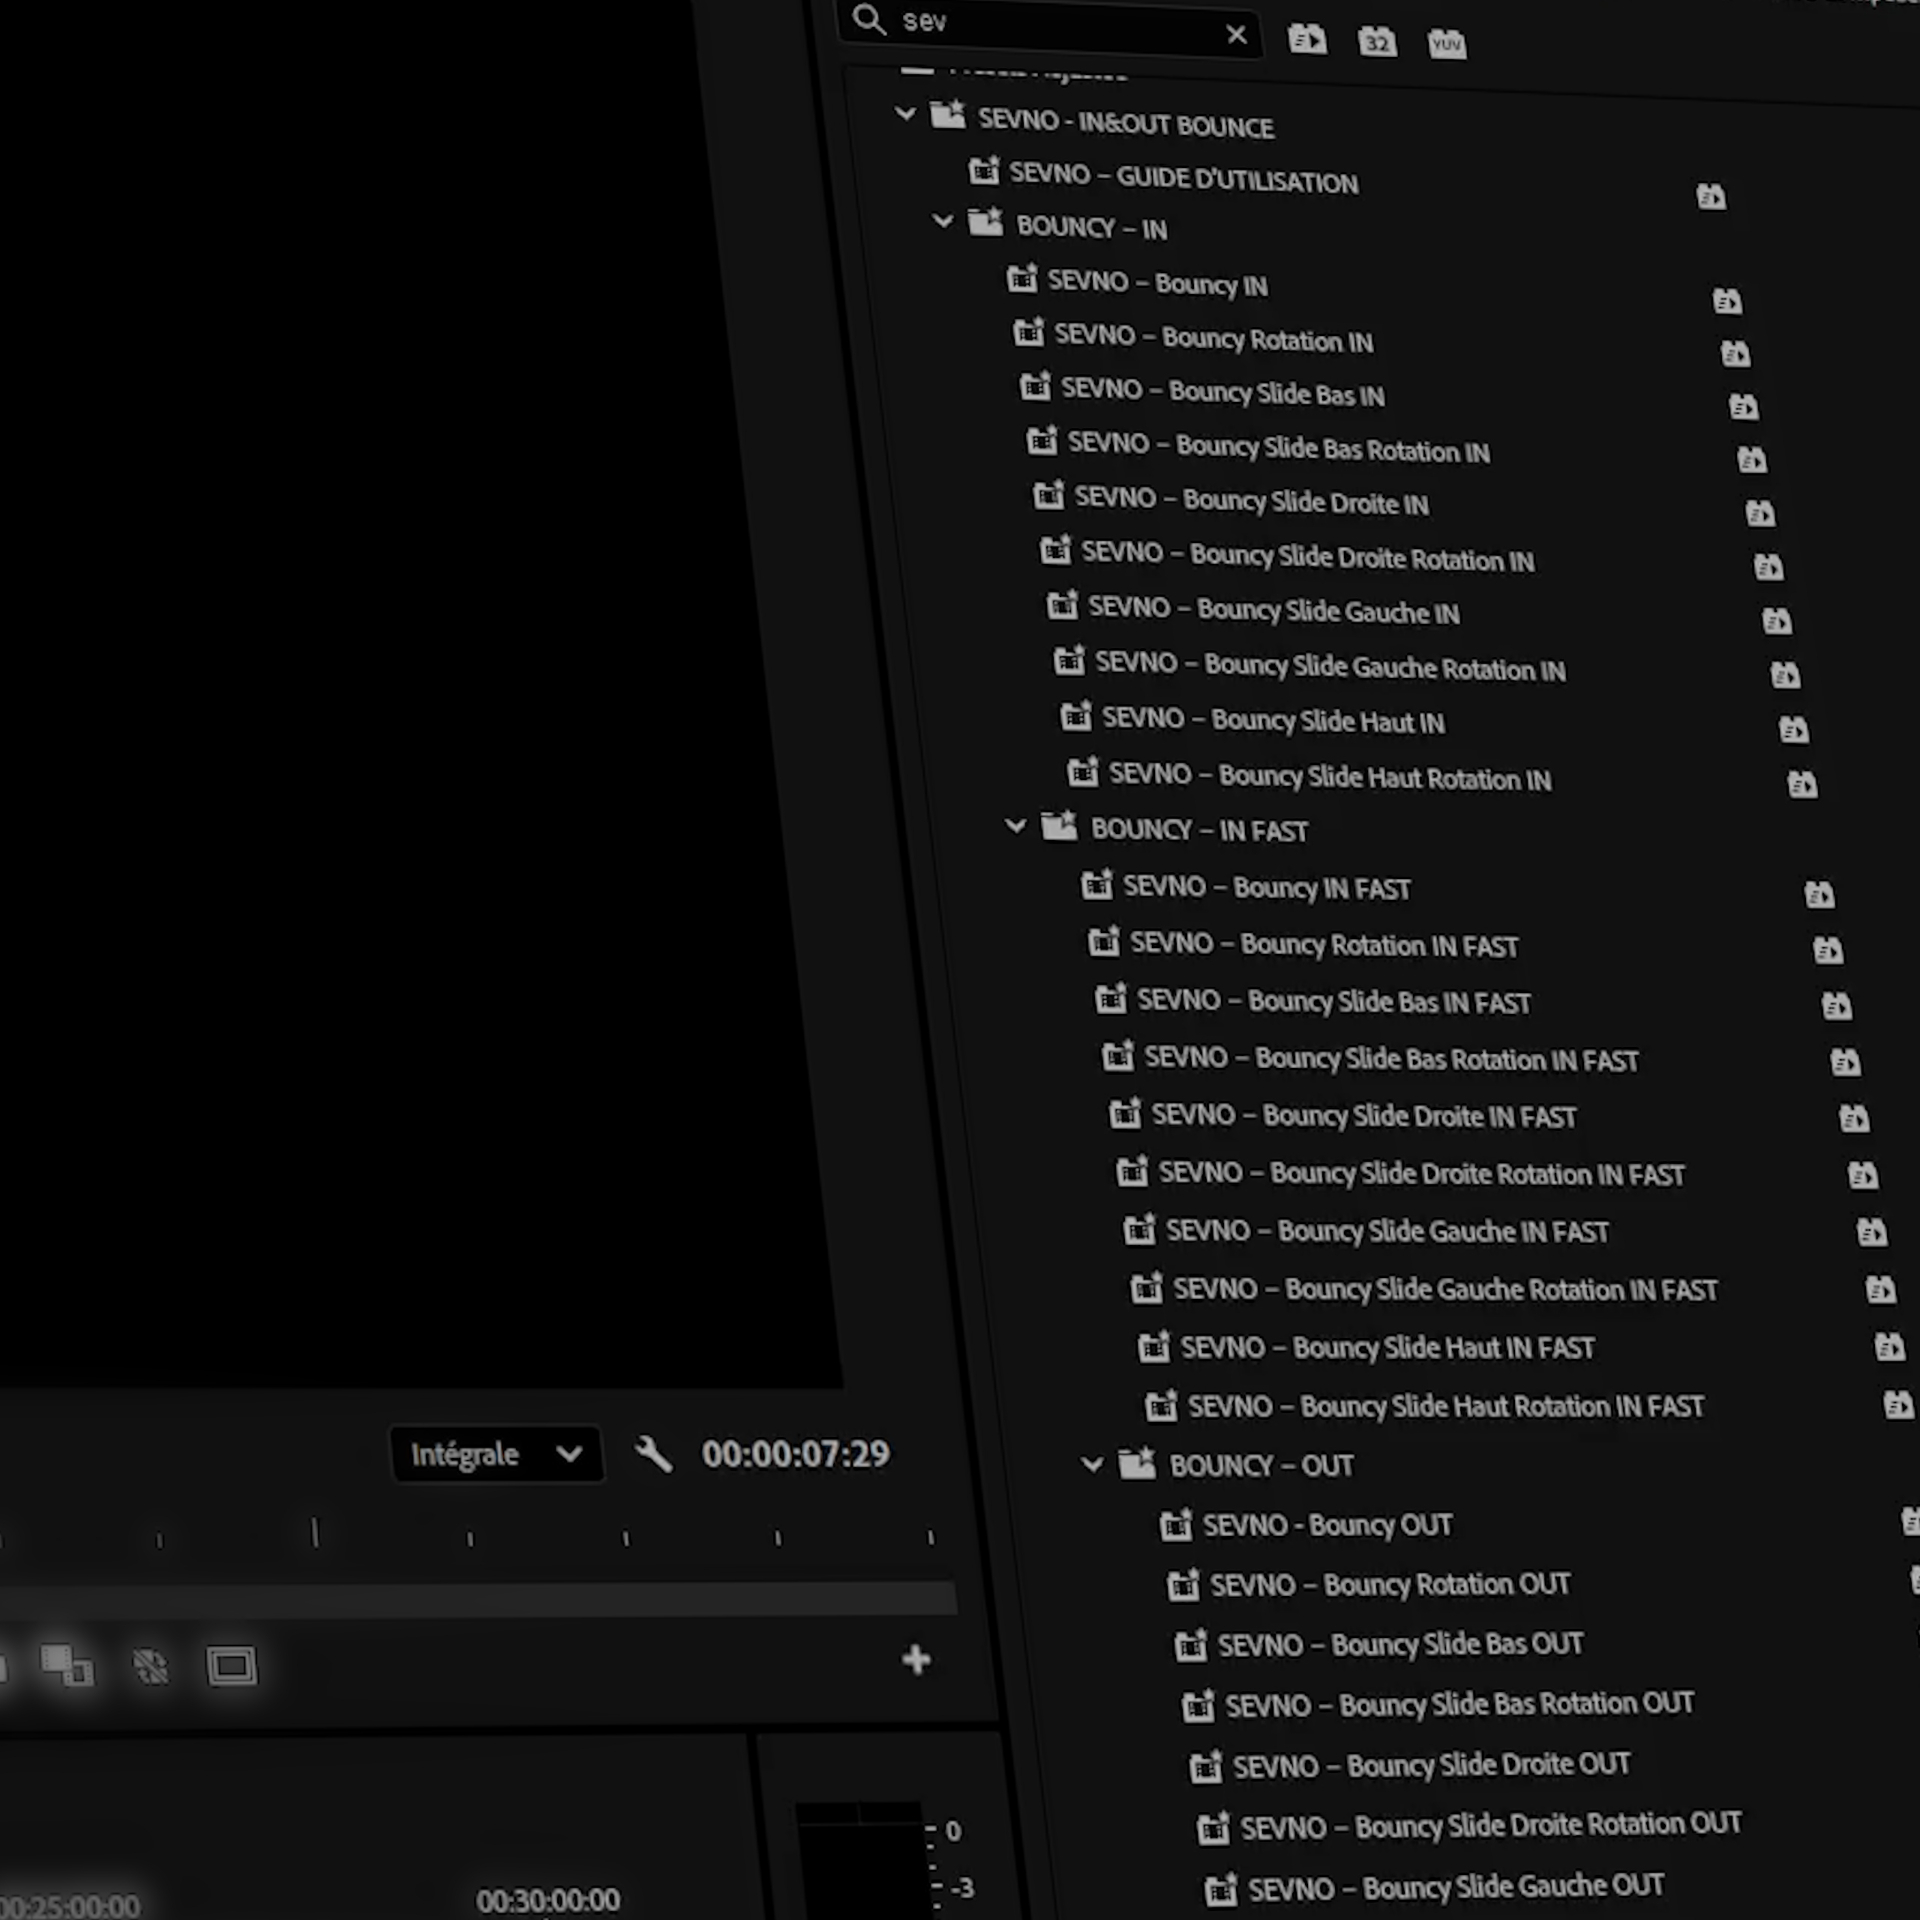
Task: Select SEVNO – GUIDE D'UTILISATION preset
Action: click(x=1182, y=178)
